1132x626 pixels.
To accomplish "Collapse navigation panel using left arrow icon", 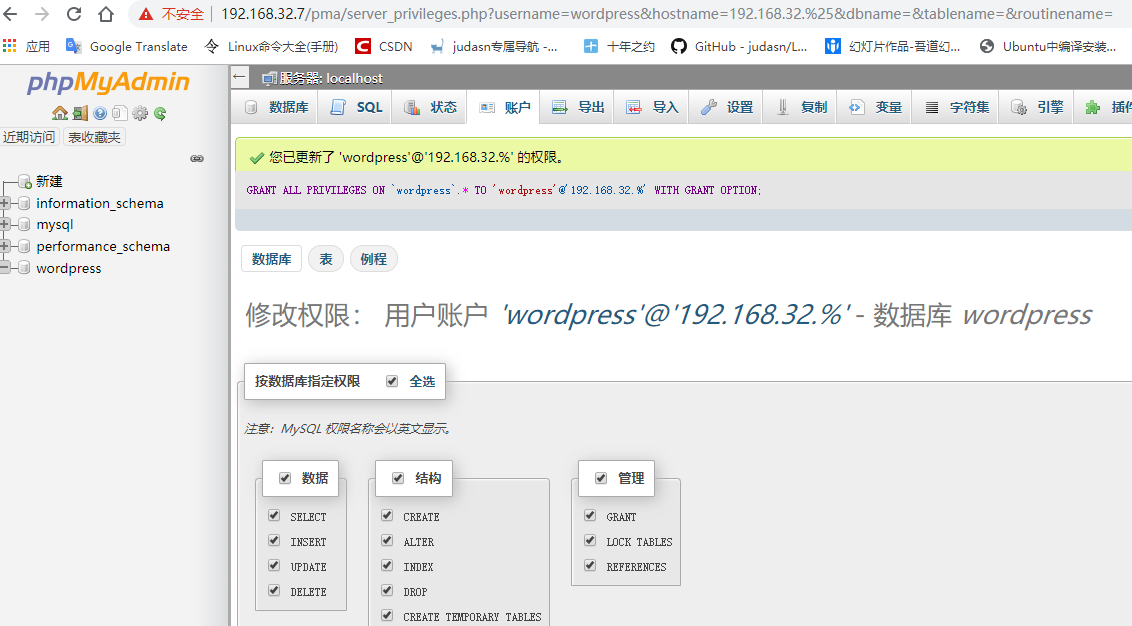I will 237,77.
